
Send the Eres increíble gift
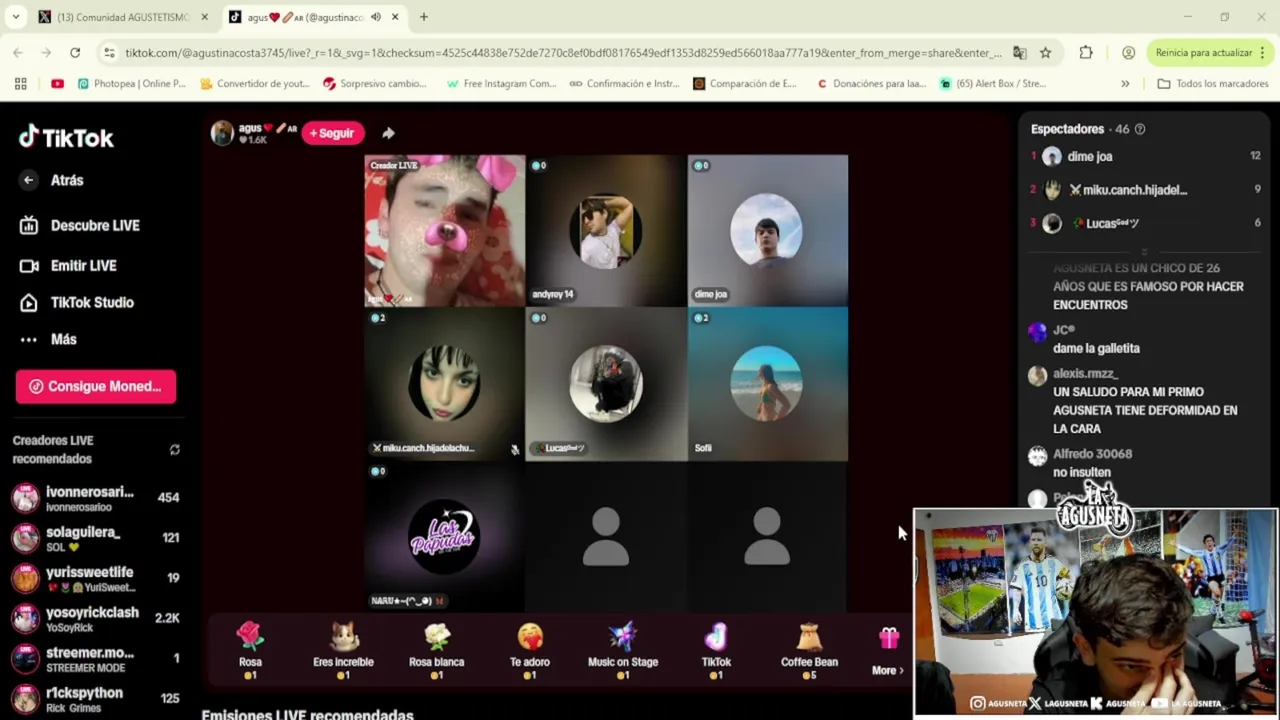point(343,651)
